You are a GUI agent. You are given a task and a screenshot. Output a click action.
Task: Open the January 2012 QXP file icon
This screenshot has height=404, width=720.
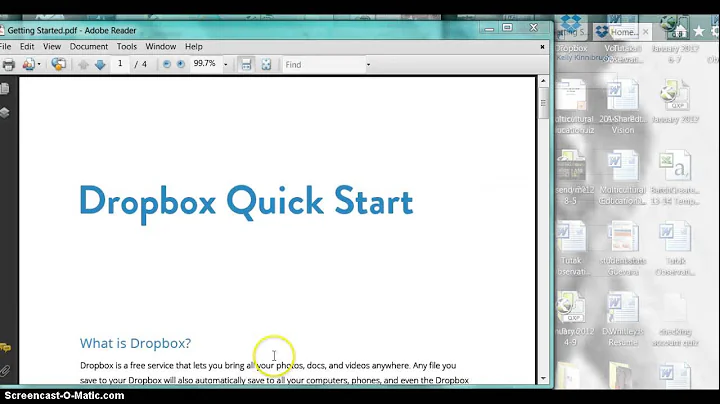pos(675,95)
